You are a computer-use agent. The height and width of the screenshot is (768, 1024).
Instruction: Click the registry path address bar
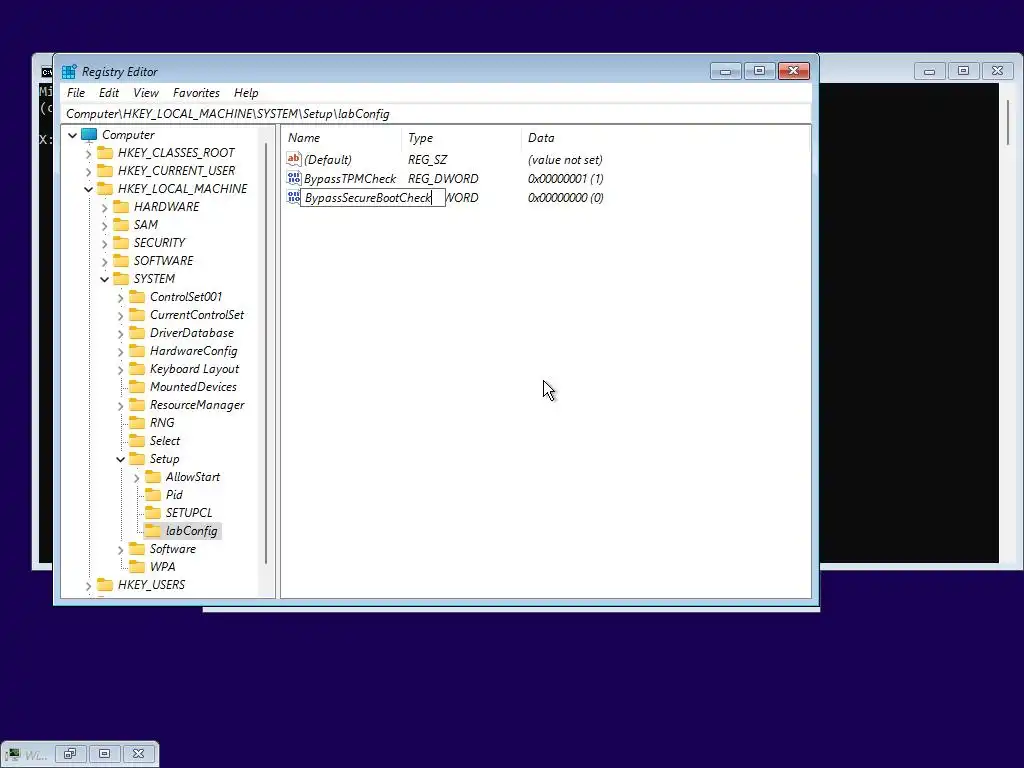click(x=436, y=114)
